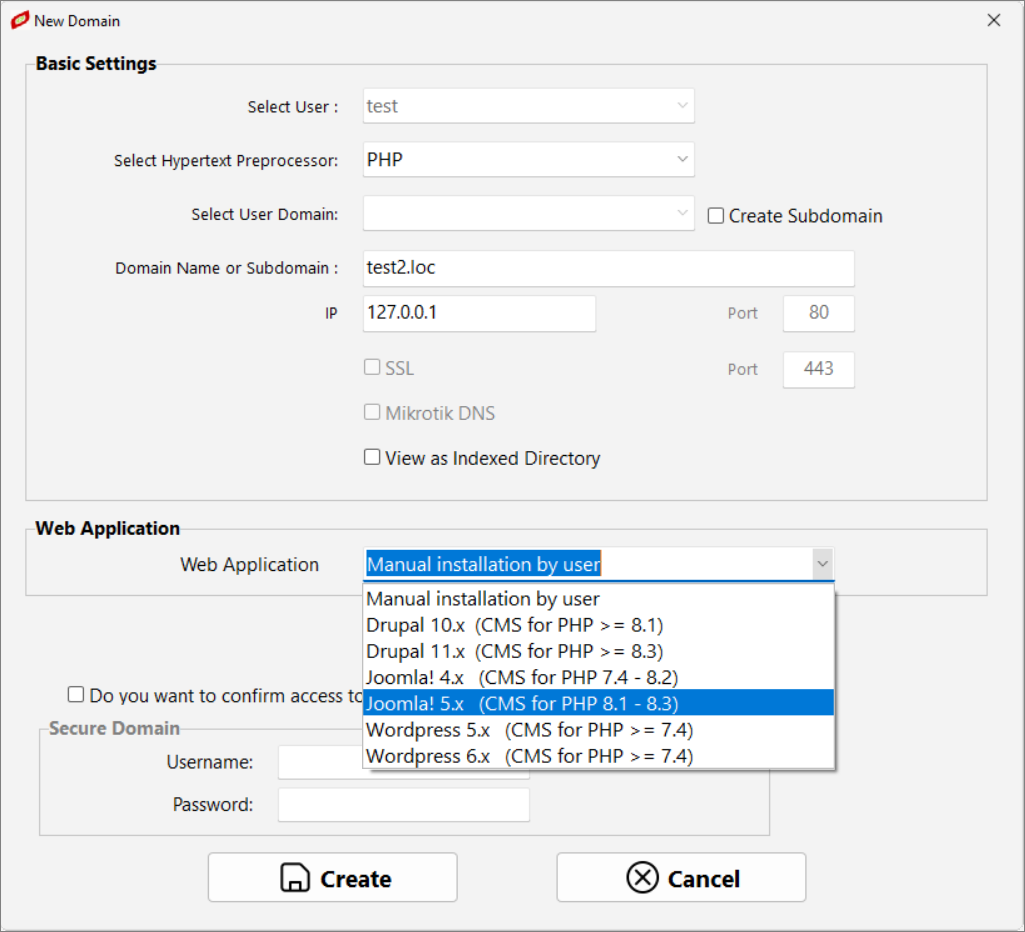This screenshot has height=932, width=1025.
Task: Select Wordpress 5.x from the list
Action: [529, 729]
